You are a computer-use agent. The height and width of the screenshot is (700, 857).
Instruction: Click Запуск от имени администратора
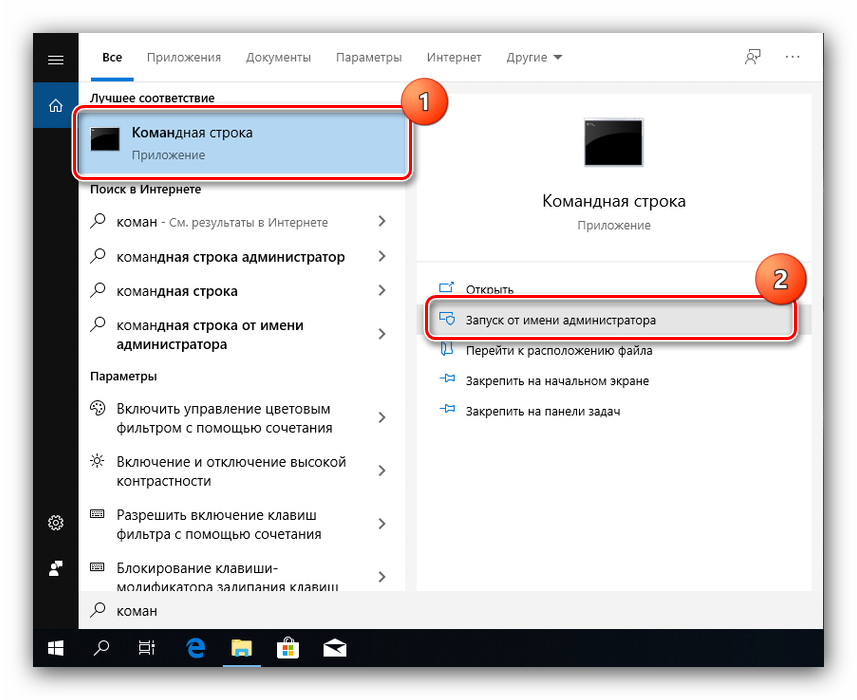click(561, 321)
